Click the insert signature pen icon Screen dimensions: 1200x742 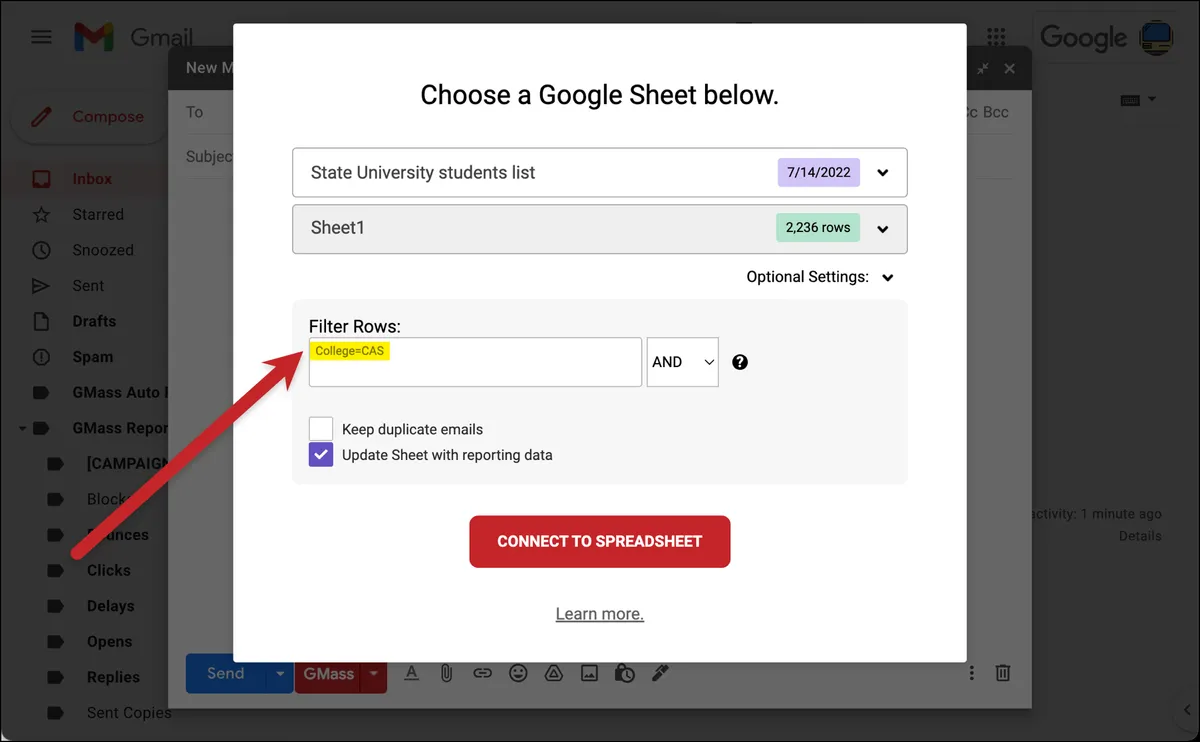(x=660, y=673)
